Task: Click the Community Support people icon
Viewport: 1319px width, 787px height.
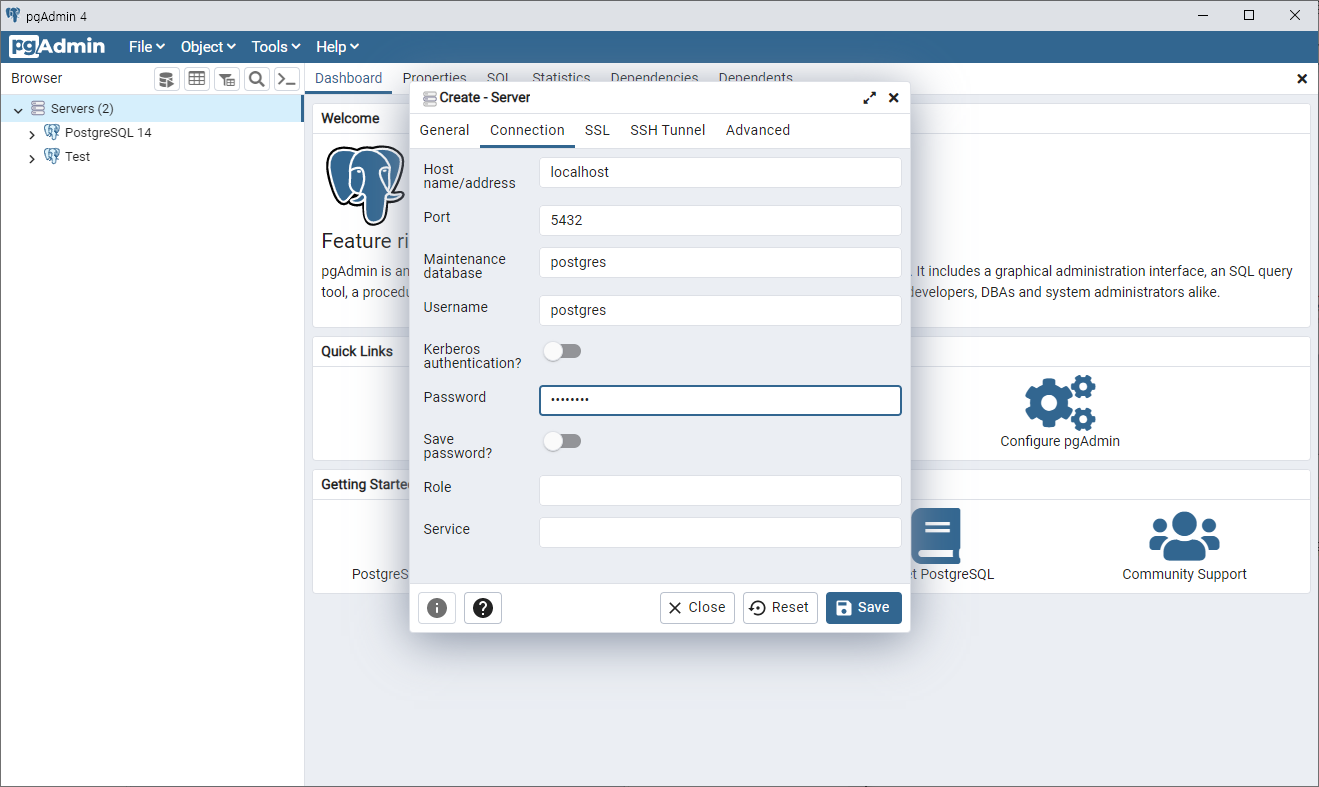Action: (x=1184, y=535)
